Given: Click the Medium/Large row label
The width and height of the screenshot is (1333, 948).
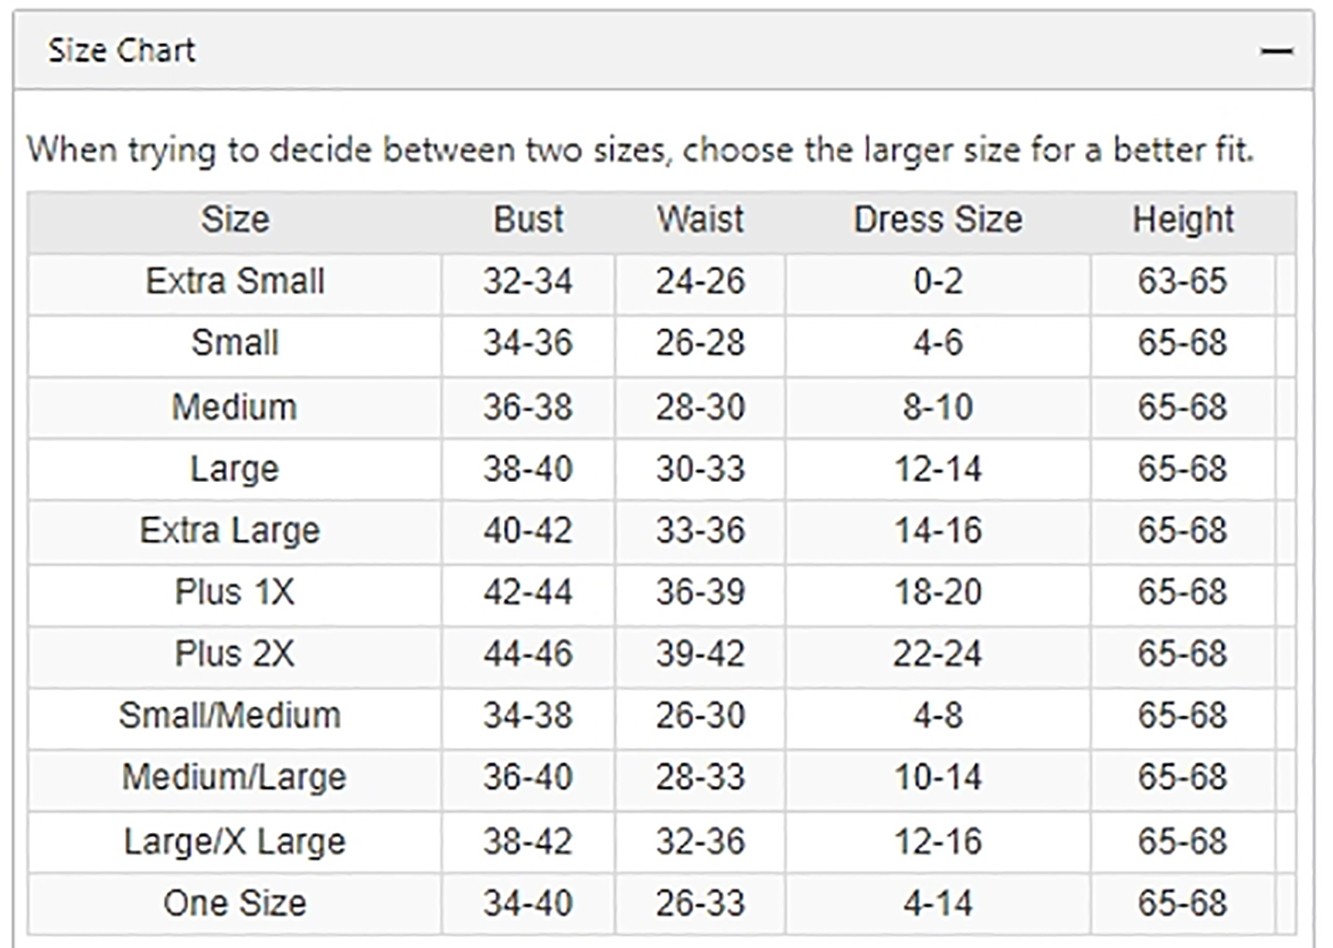Looking at the screenshot, I should 234,778.
